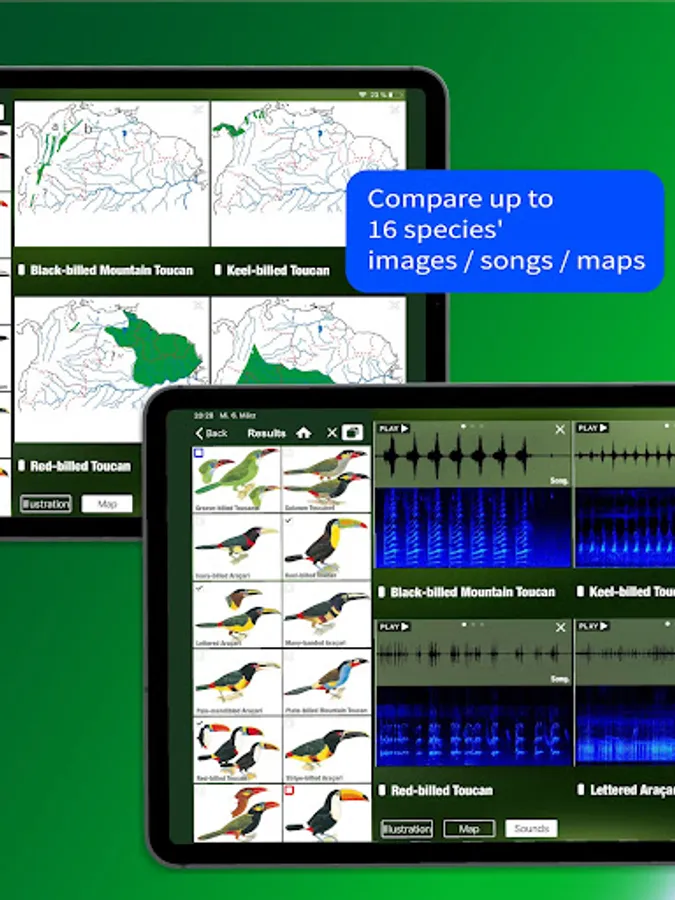
Task: Click Red-billed Toucan label on back tablet
Action: (80, 466)
